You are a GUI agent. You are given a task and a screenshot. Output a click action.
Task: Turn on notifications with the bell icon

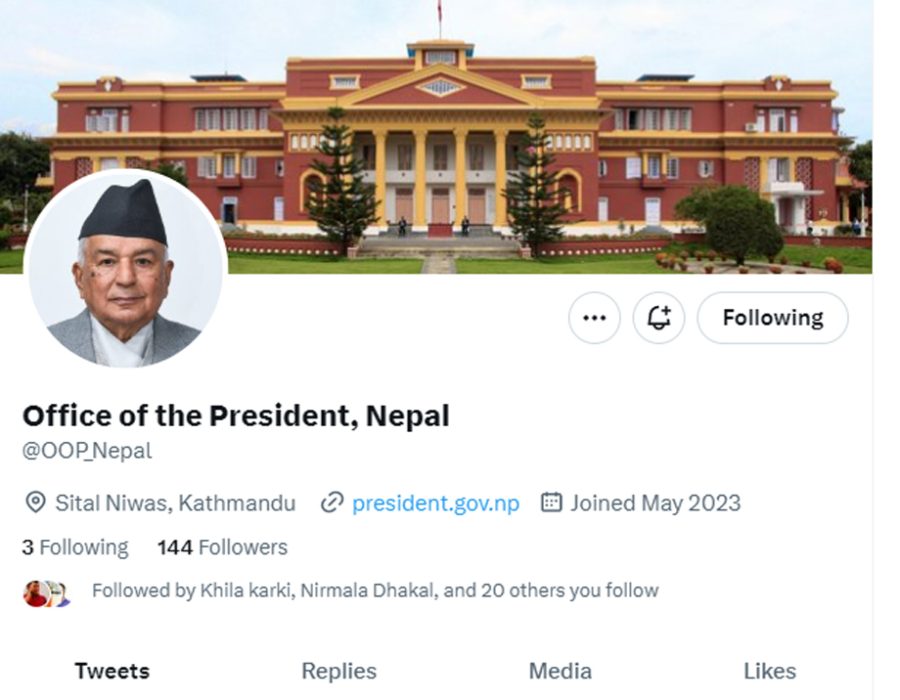click(x=659, y=318)
